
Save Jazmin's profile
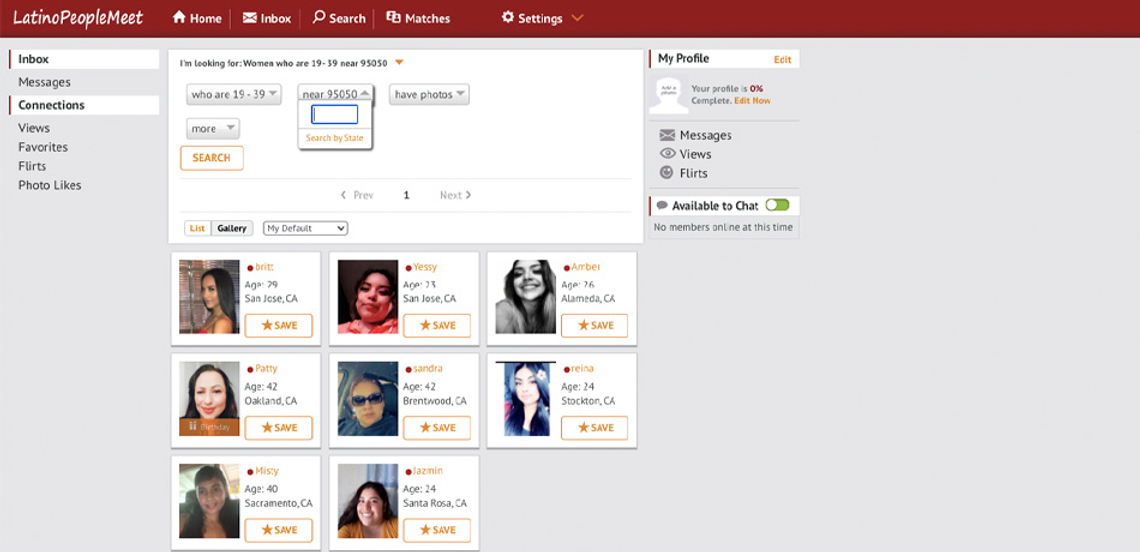(x=437, y=530)
